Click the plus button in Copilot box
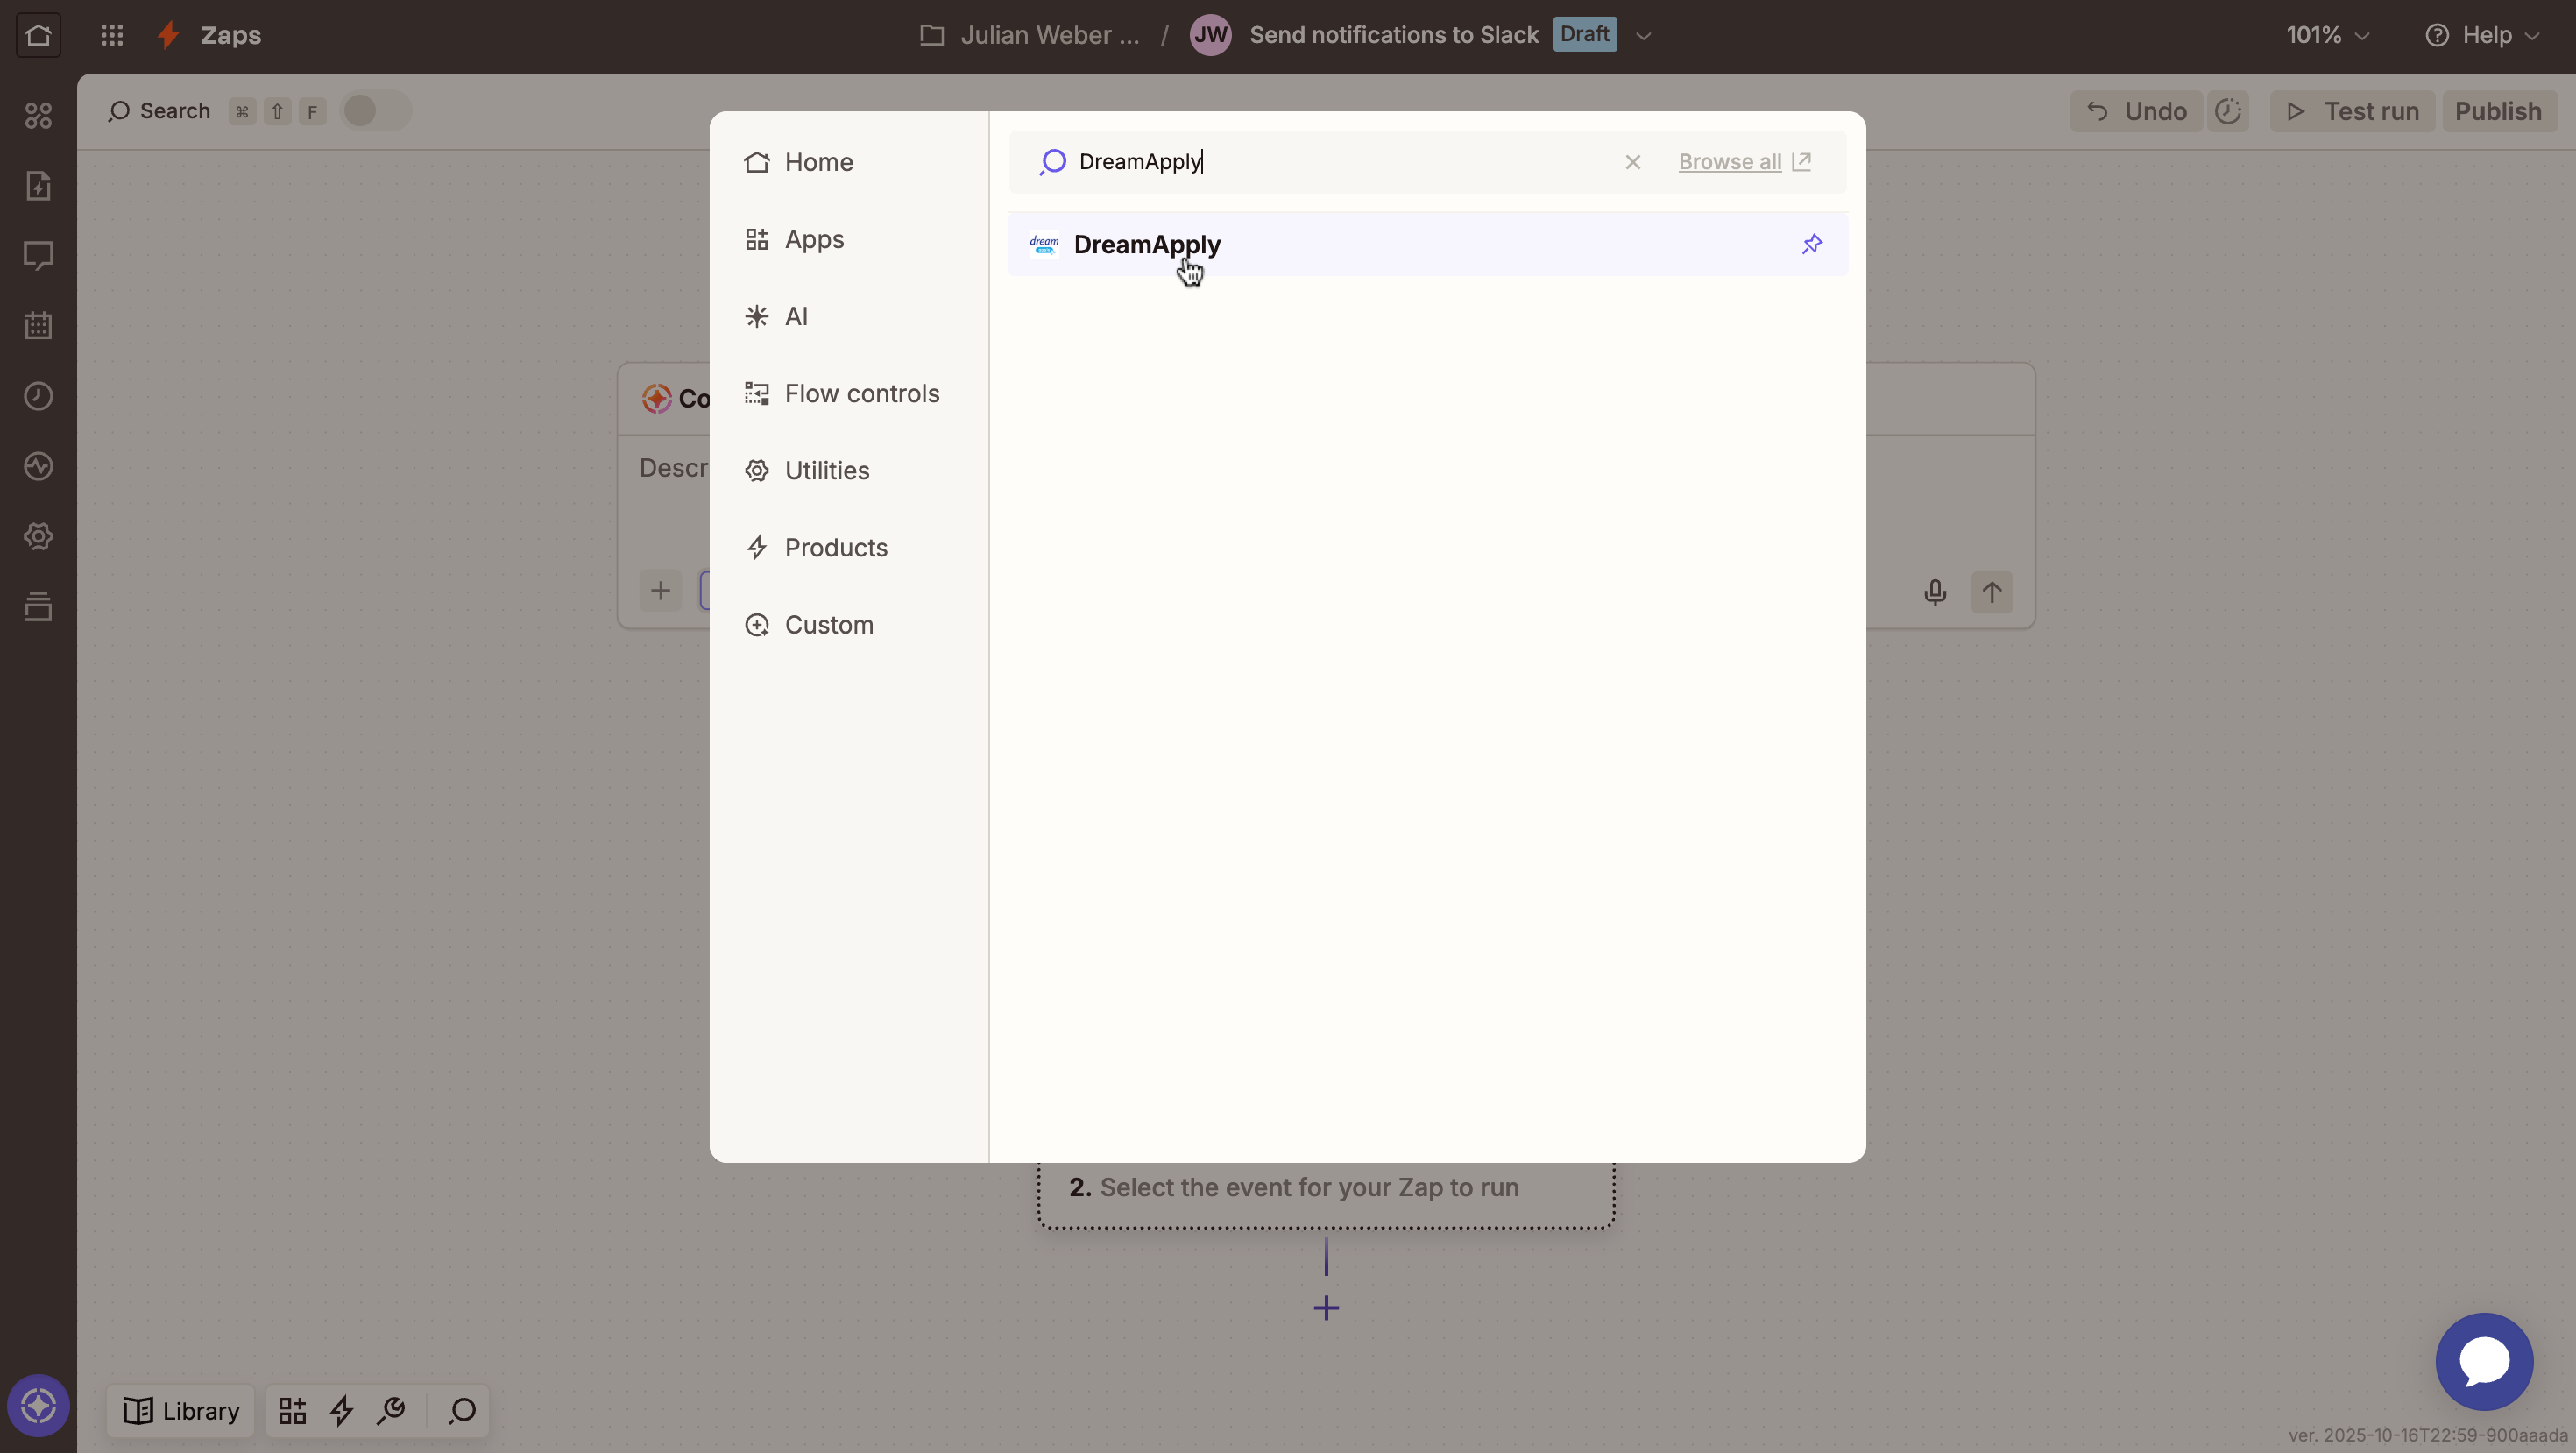The image size is (2576, 1453). pyautogui.click(x=660, y=591)
